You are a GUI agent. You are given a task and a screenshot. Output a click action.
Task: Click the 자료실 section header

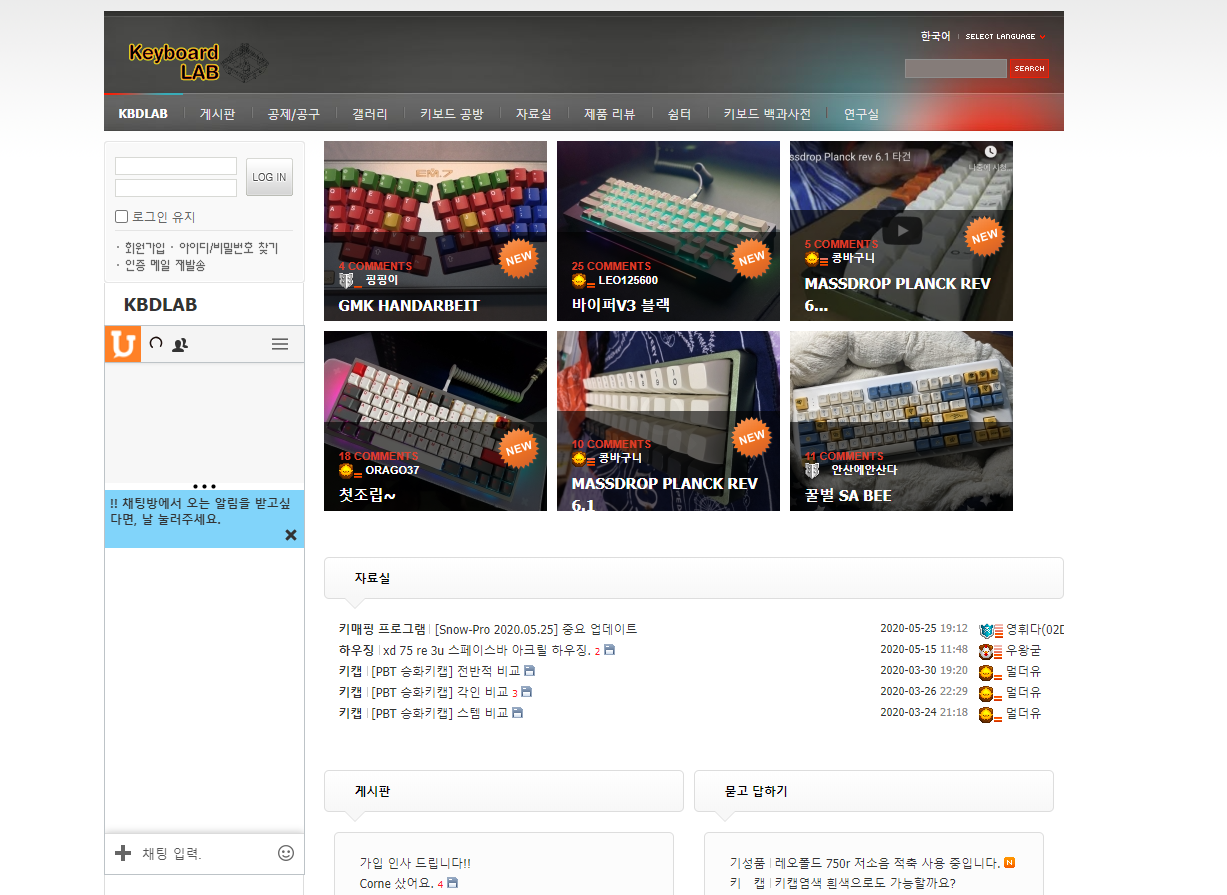click(x=693, y=578)
